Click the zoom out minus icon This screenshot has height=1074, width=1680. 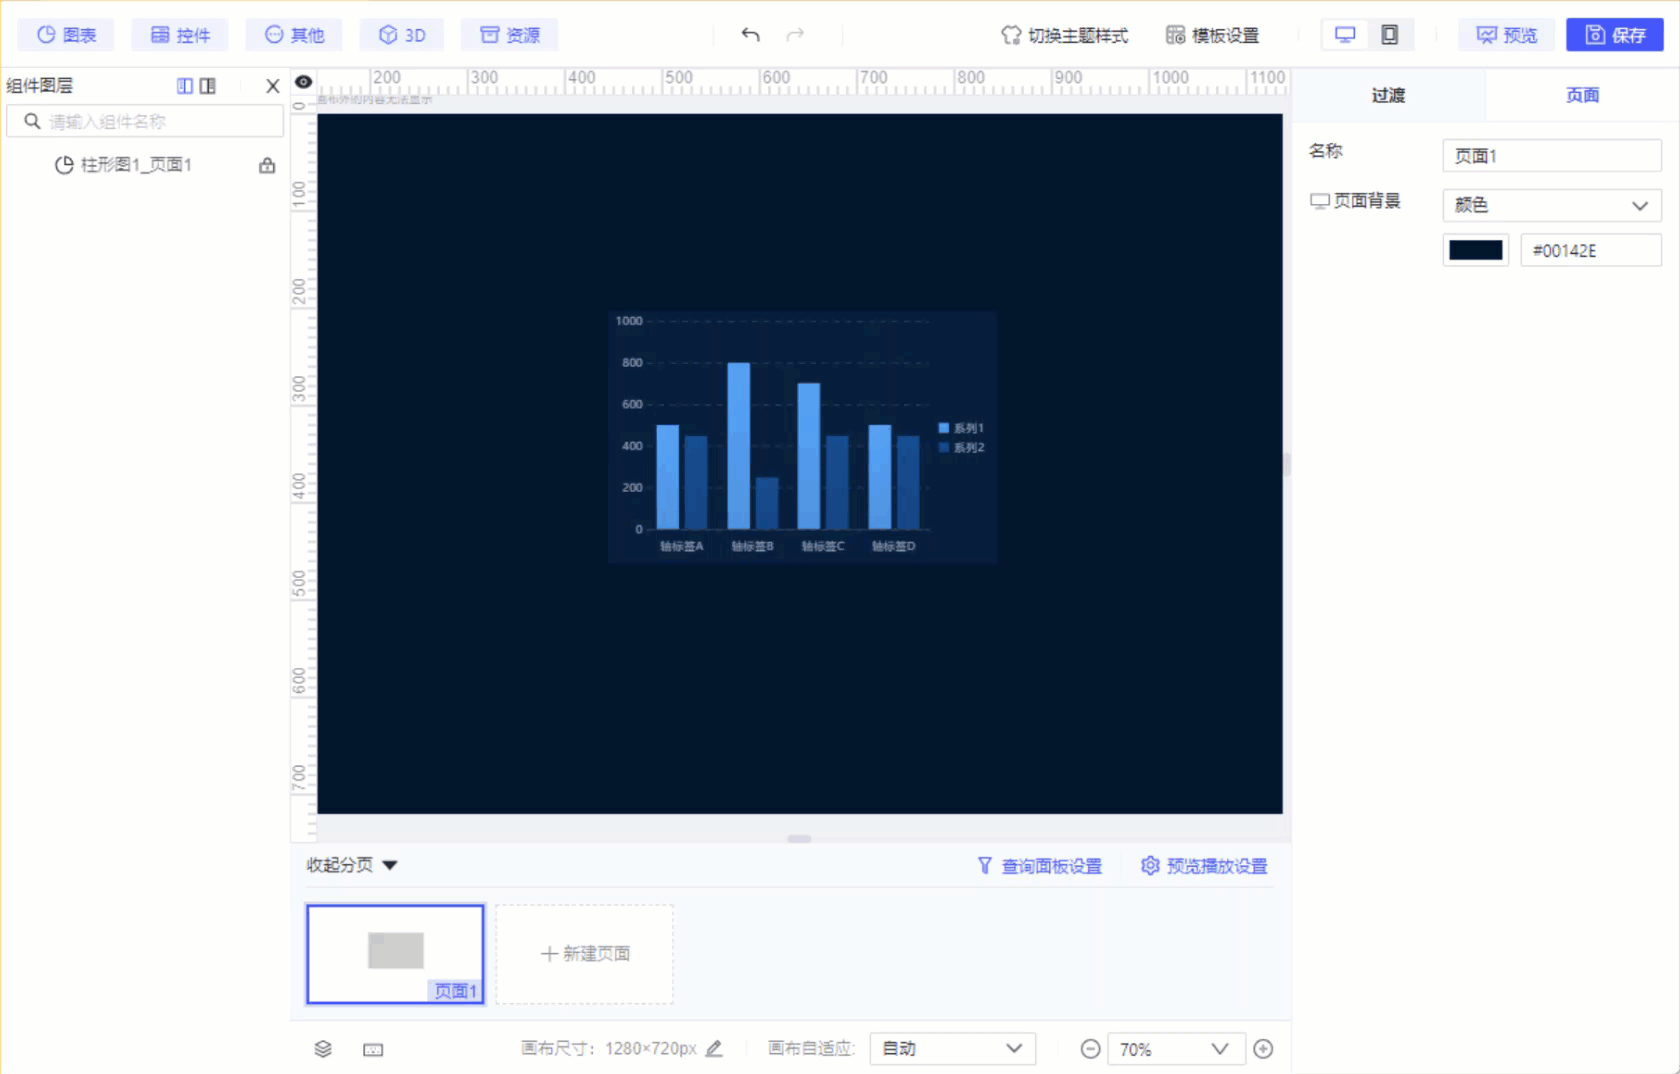tap(1091, 1049)
